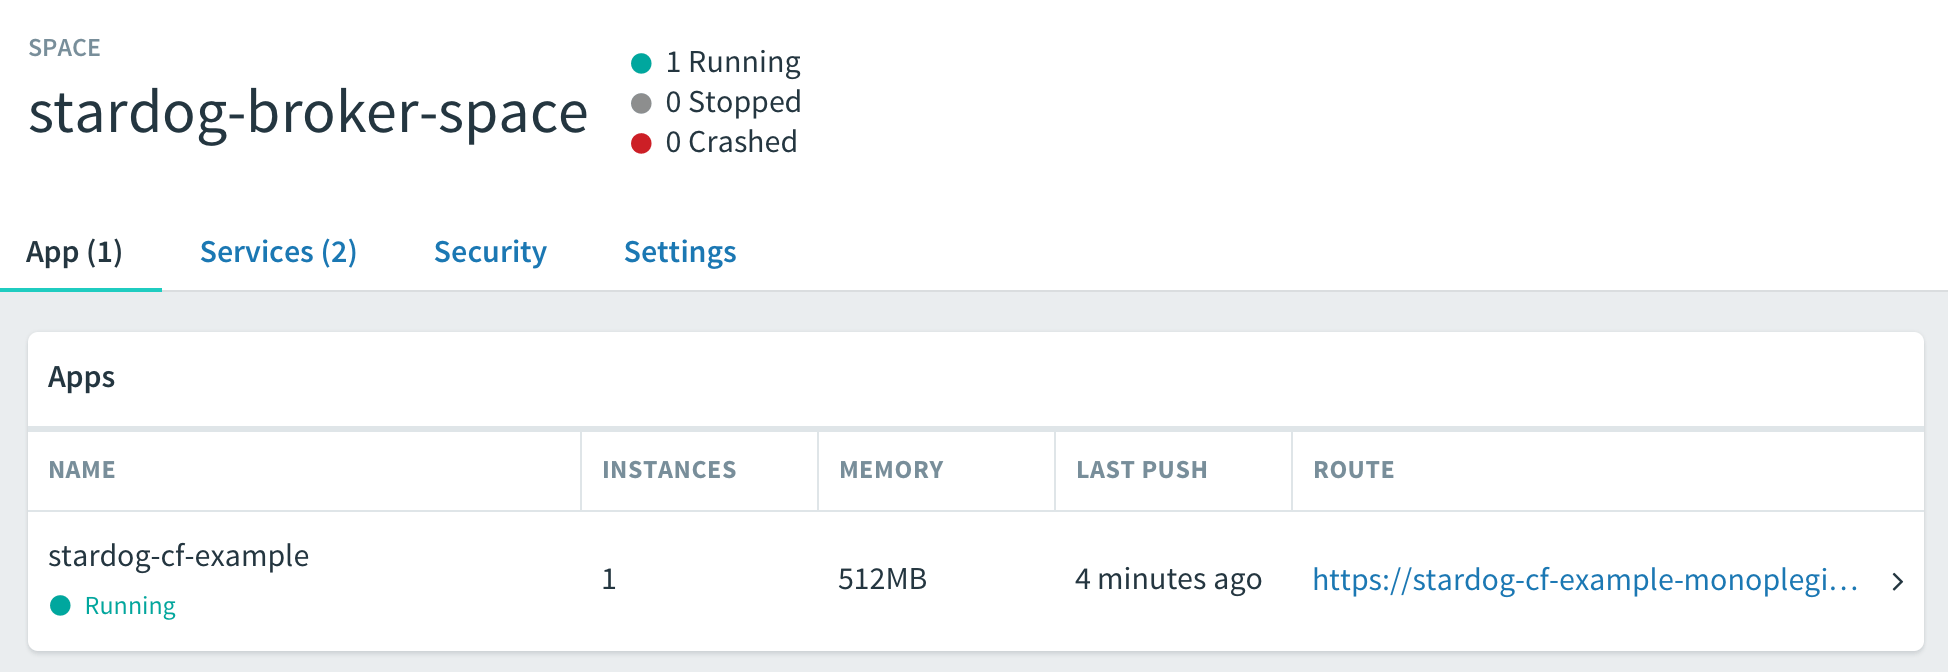Select the App (1) tab
The height and width of the screenshot is (672, 1948).
[x=75, y=252]
